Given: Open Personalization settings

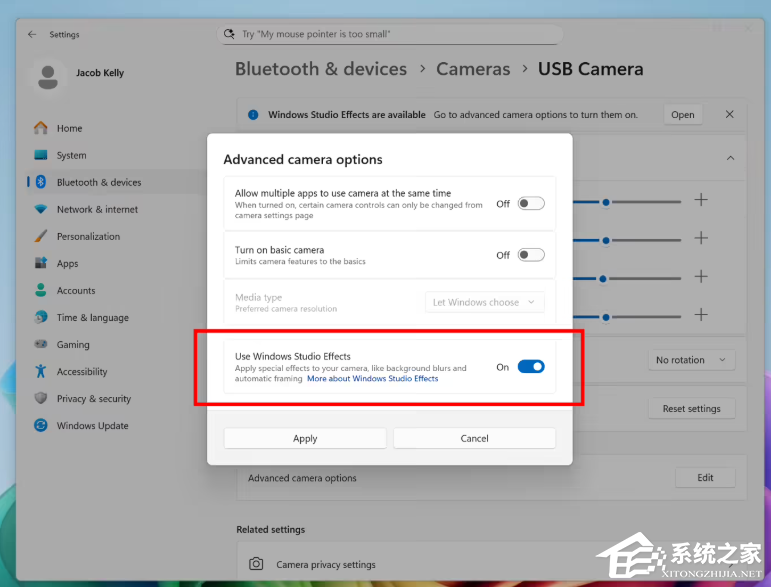Looking at the screenshot, I should 117,236.
